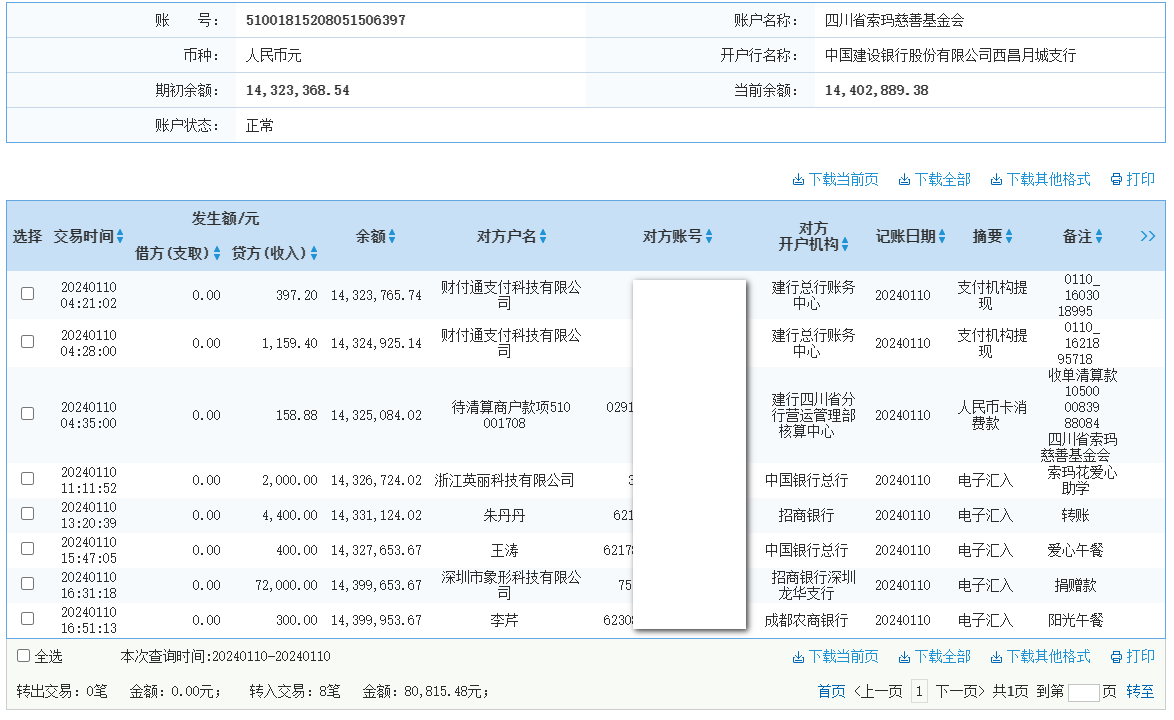Click current balance 14,402,889.38
This screenshot has width=1174, height=720.
coord(876,91)
